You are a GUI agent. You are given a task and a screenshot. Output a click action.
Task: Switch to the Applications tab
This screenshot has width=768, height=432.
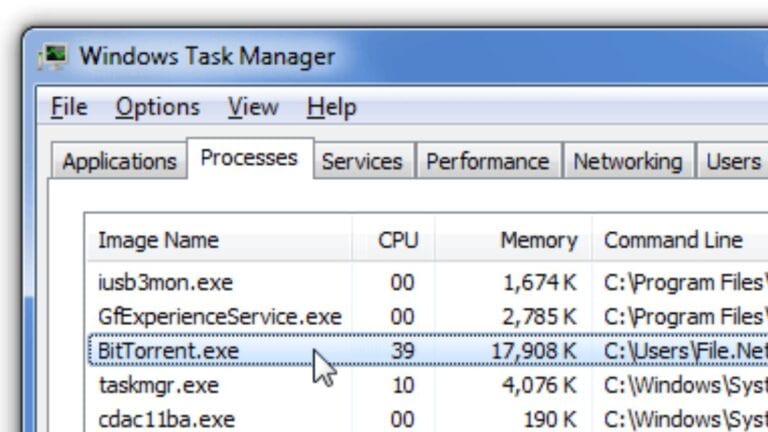[x=119, y=161]
